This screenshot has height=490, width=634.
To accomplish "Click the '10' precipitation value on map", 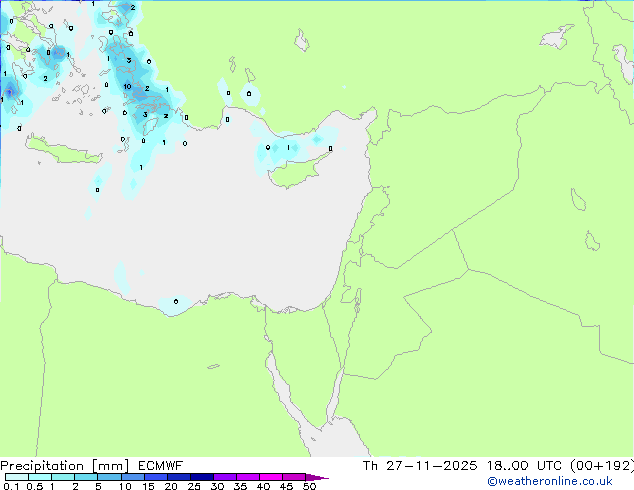I will 127,87.
